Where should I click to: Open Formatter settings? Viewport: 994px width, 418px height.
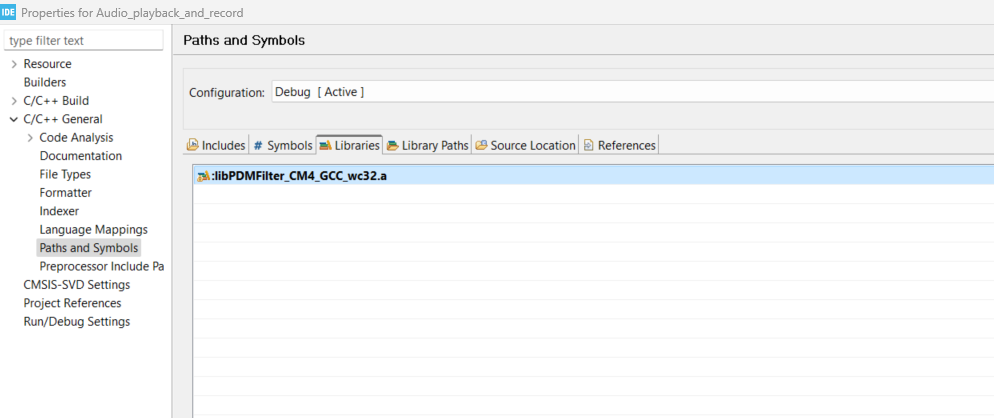[x=65, y=193]
